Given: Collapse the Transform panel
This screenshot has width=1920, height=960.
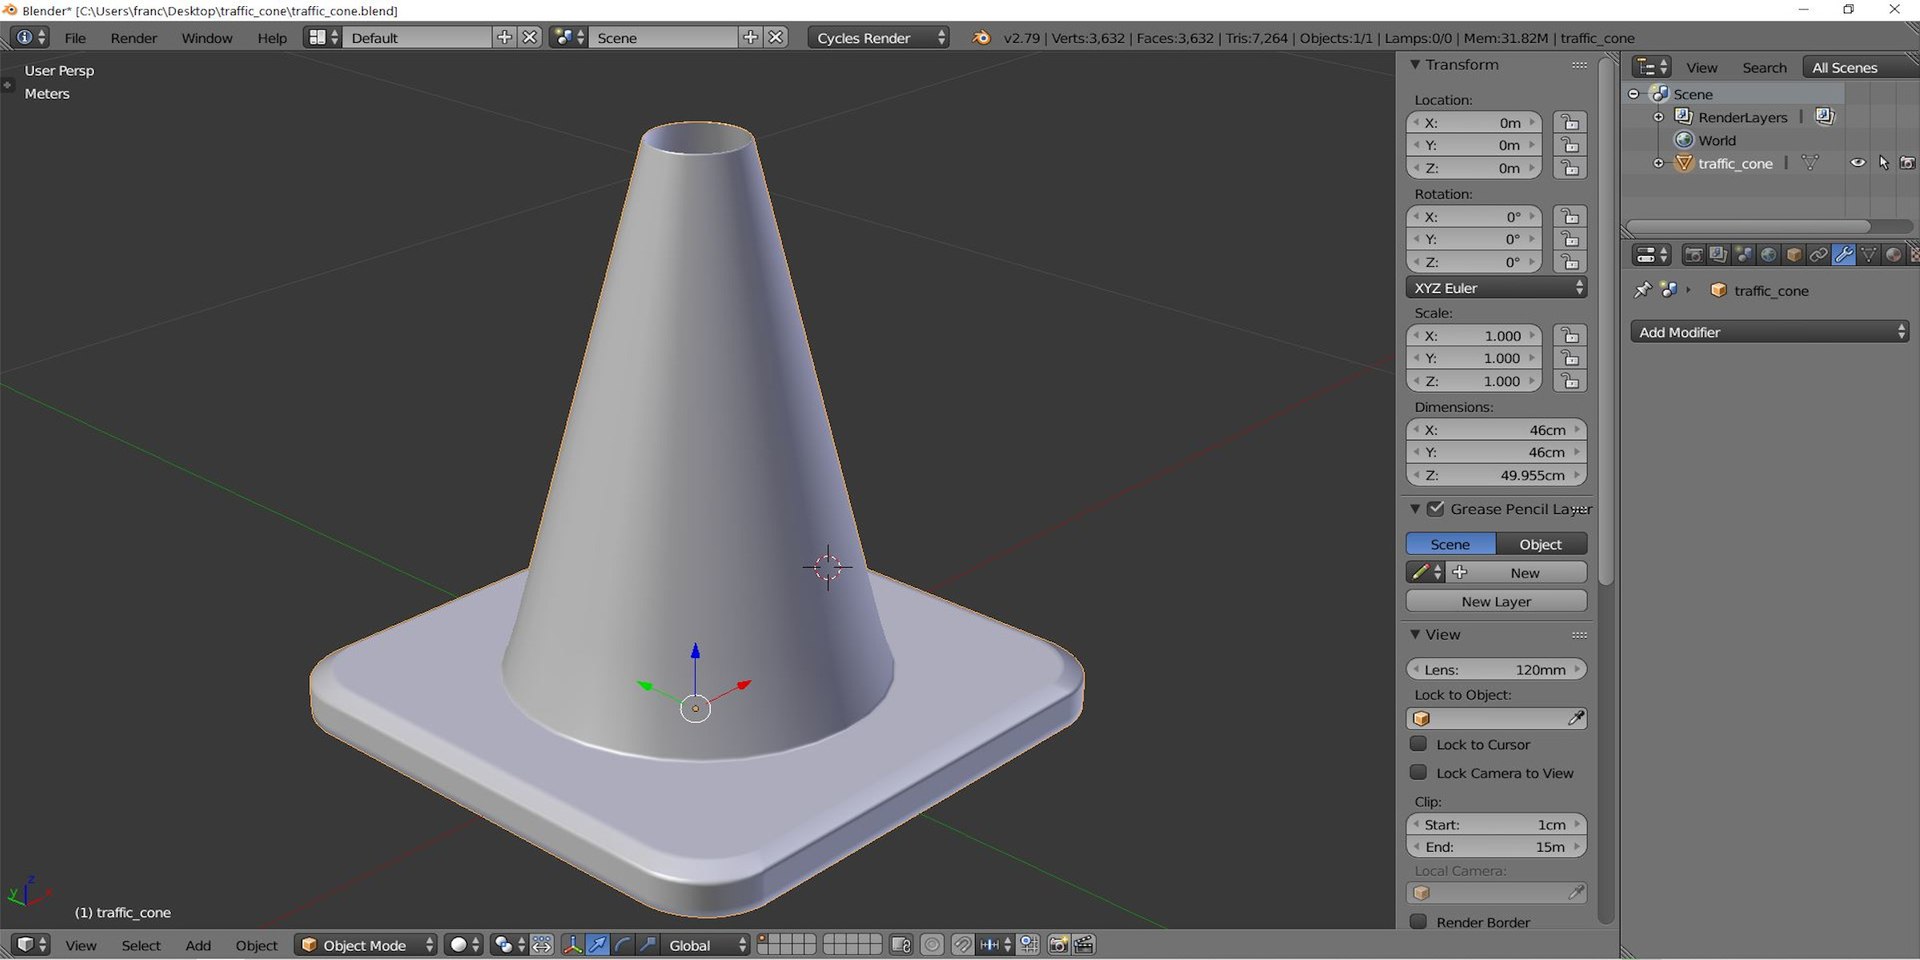Looking at the screenshot, I should [1415, 65].
